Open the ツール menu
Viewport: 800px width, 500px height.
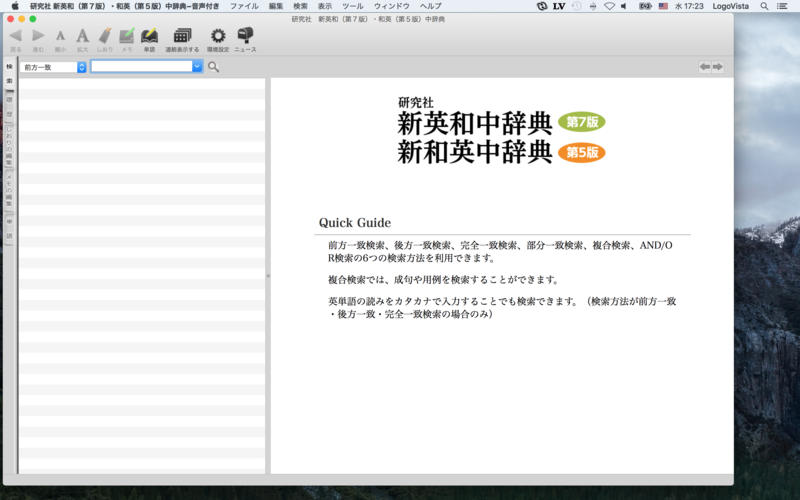point(353,6)
